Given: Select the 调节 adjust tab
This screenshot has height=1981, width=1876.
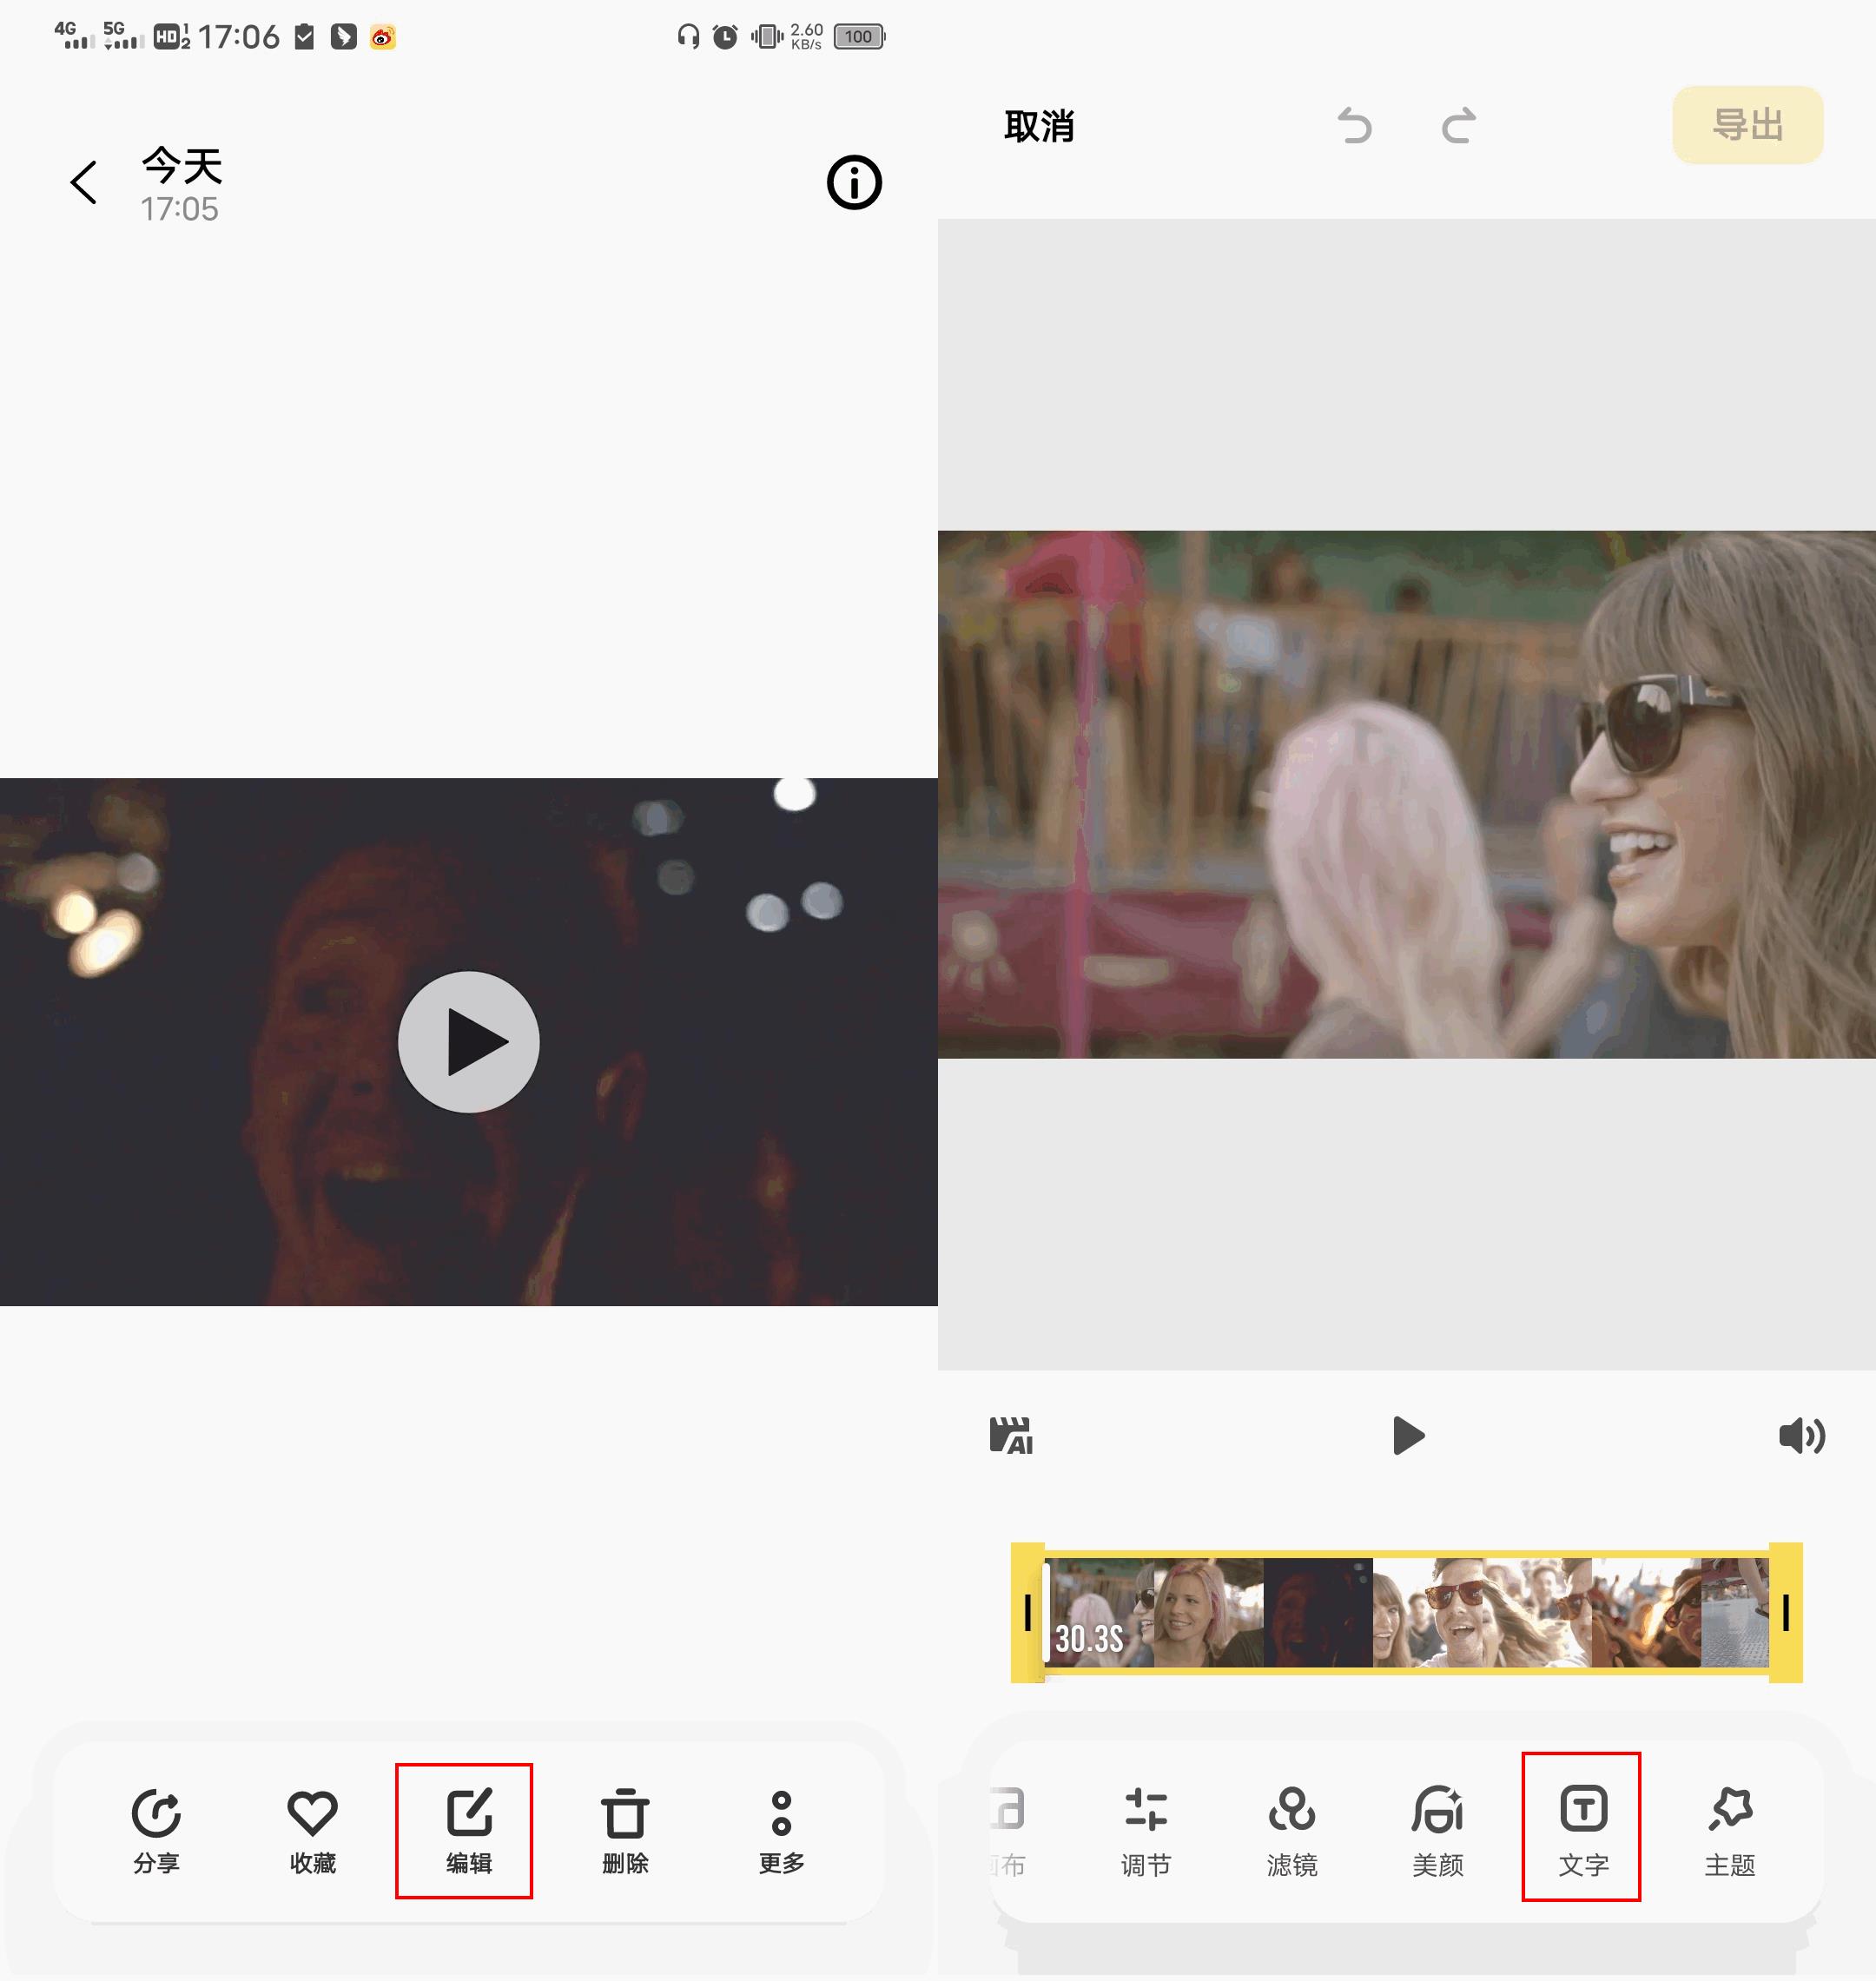Looking at the screenshot, I should point(1145,1830).
